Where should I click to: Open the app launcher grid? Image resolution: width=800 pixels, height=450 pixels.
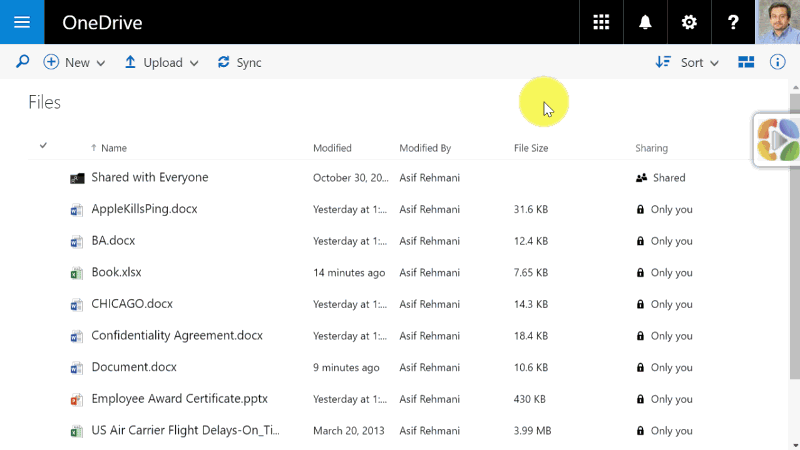coord(601,22)
